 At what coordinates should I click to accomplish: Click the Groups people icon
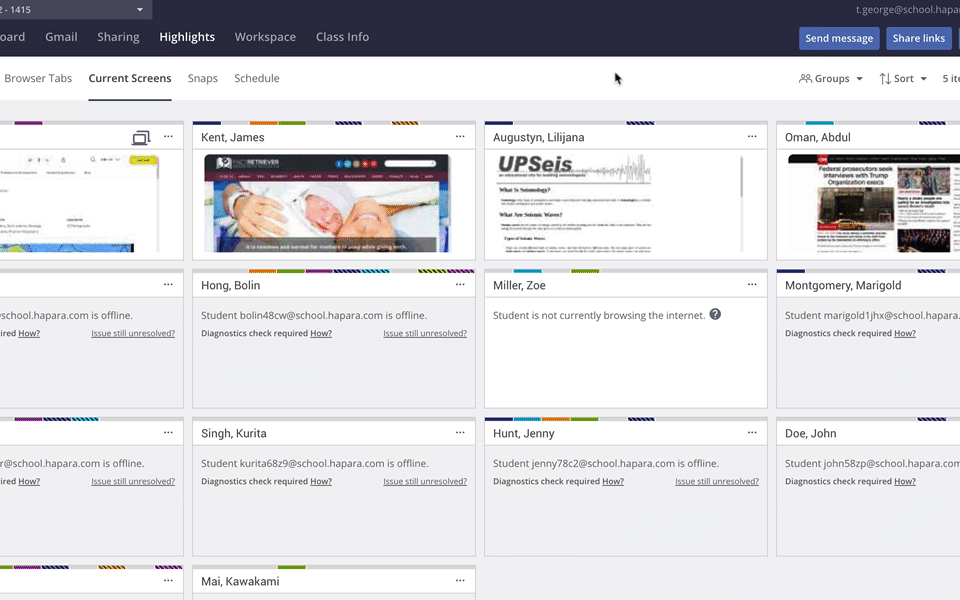805,78
